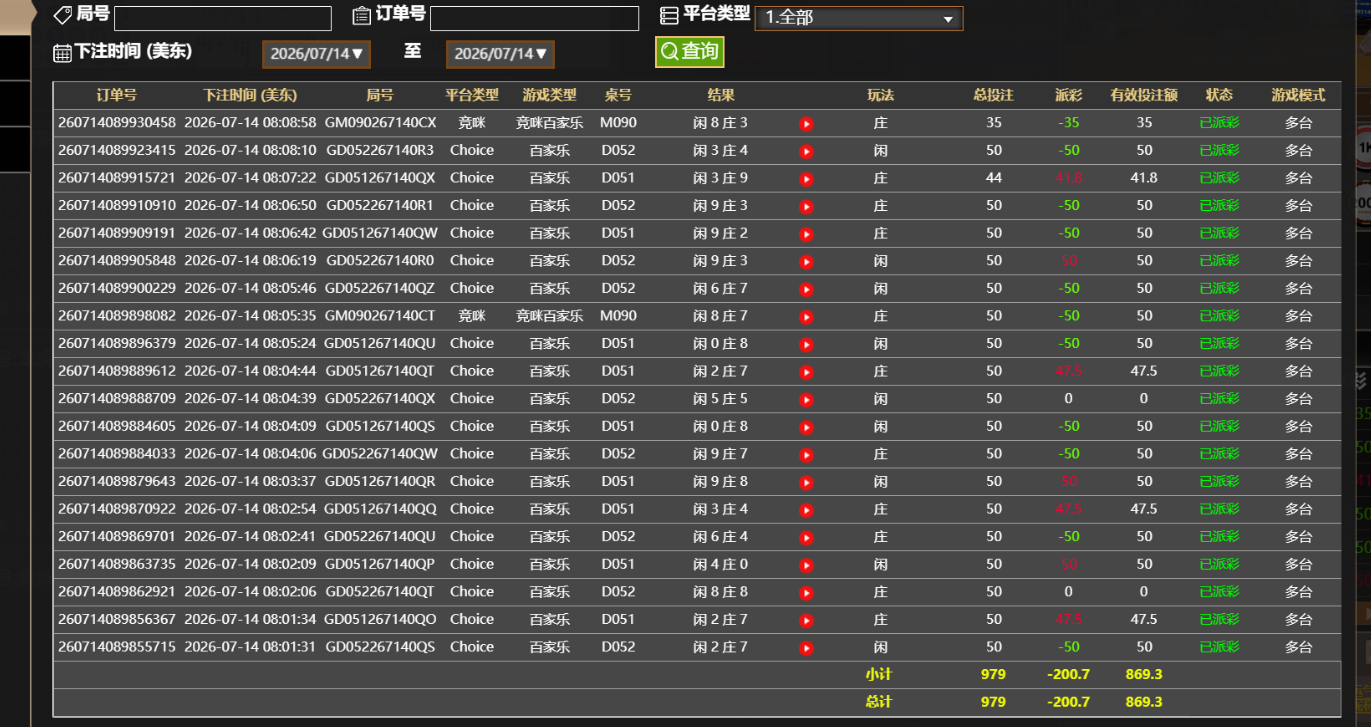Play replay for order 260714089896379
1371x727 pixels.
click(x=806, y=344)
